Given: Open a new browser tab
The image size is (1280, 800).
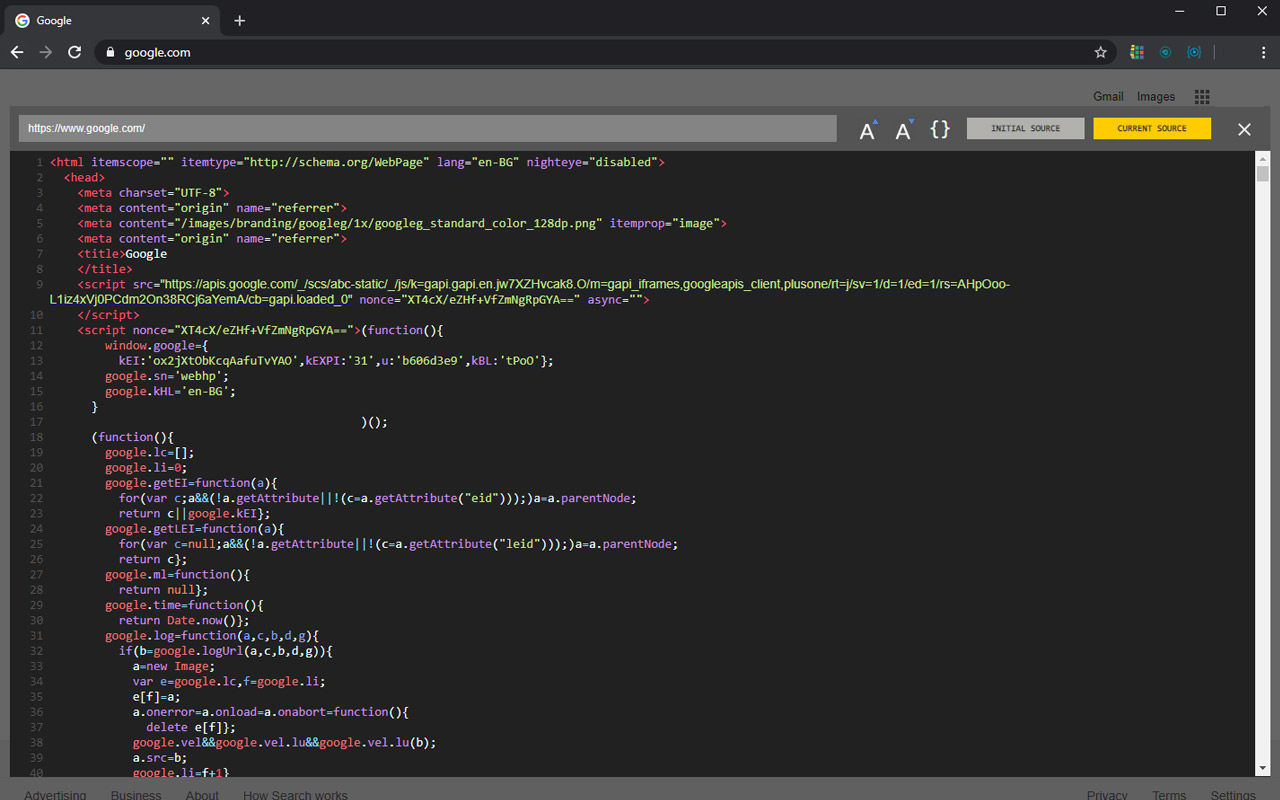Looking at the screenshot, I should 239,20.
